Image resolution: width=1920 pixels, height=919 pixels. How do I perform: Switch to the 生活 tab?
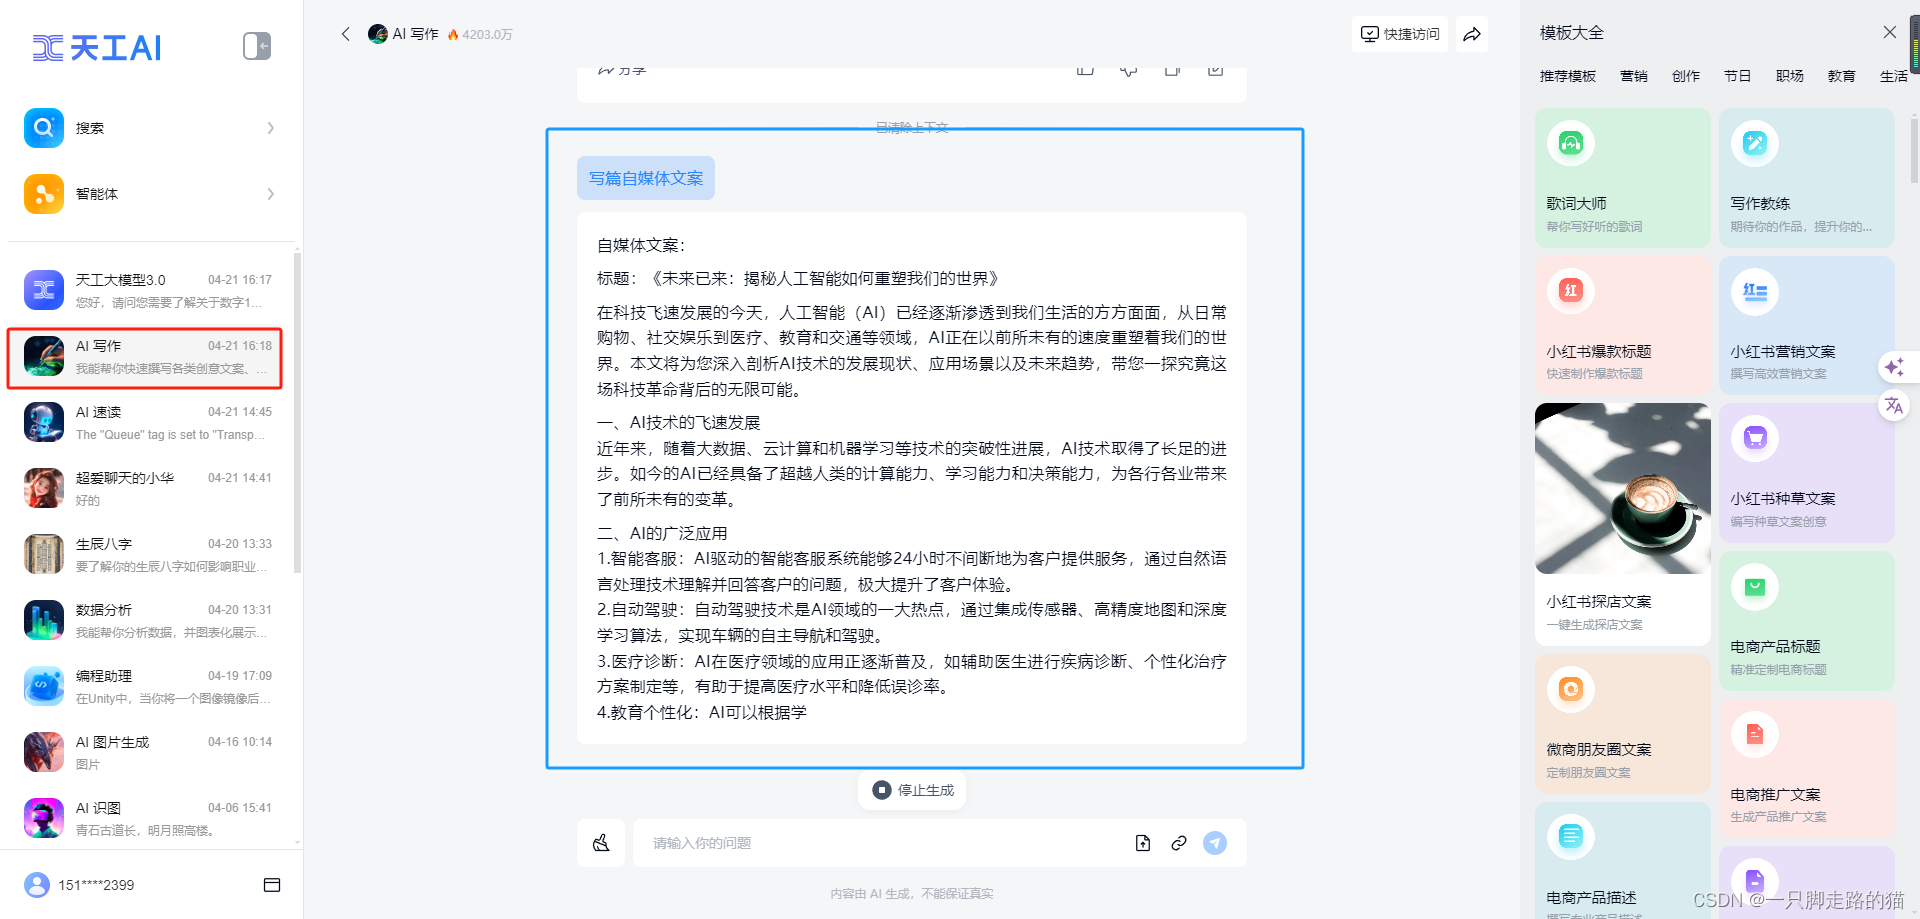tap(1894, 76)
